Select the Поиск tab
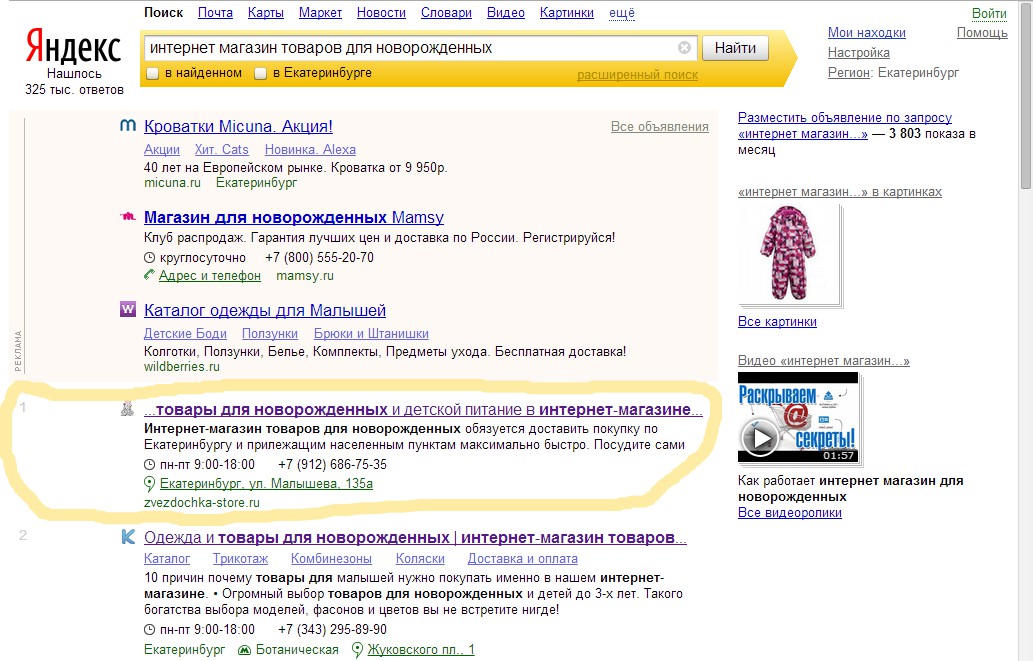 [x=163, y=13]
